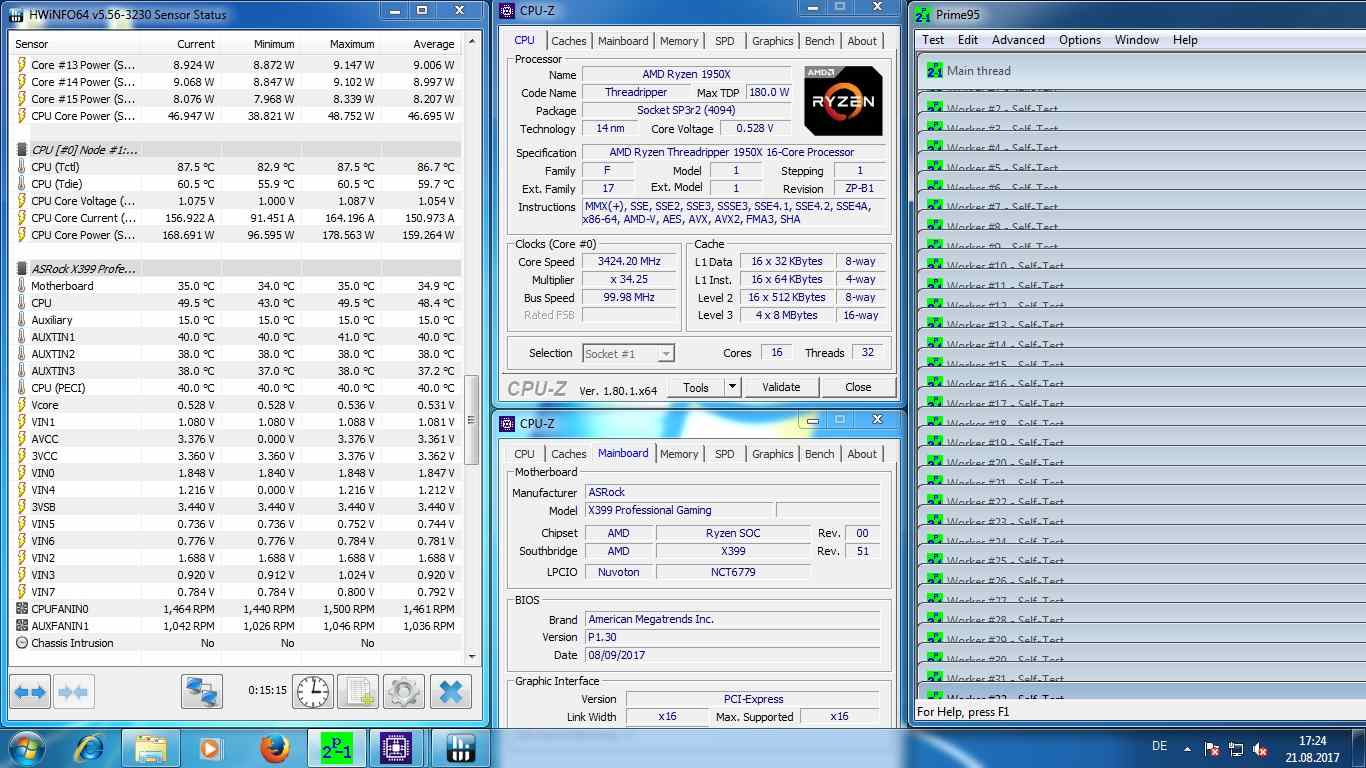Viewport: 1366px width, 768px height.
Task: Open Internet Explorer from taskbar
Action: coord(89,748)
